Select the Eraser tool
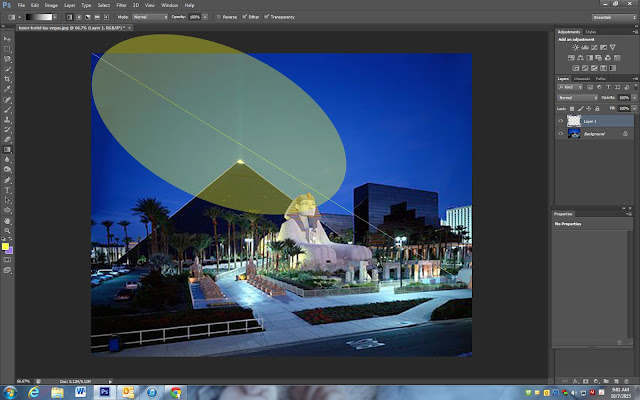This screenshot has height=400, width=640. tap(7, 140)
